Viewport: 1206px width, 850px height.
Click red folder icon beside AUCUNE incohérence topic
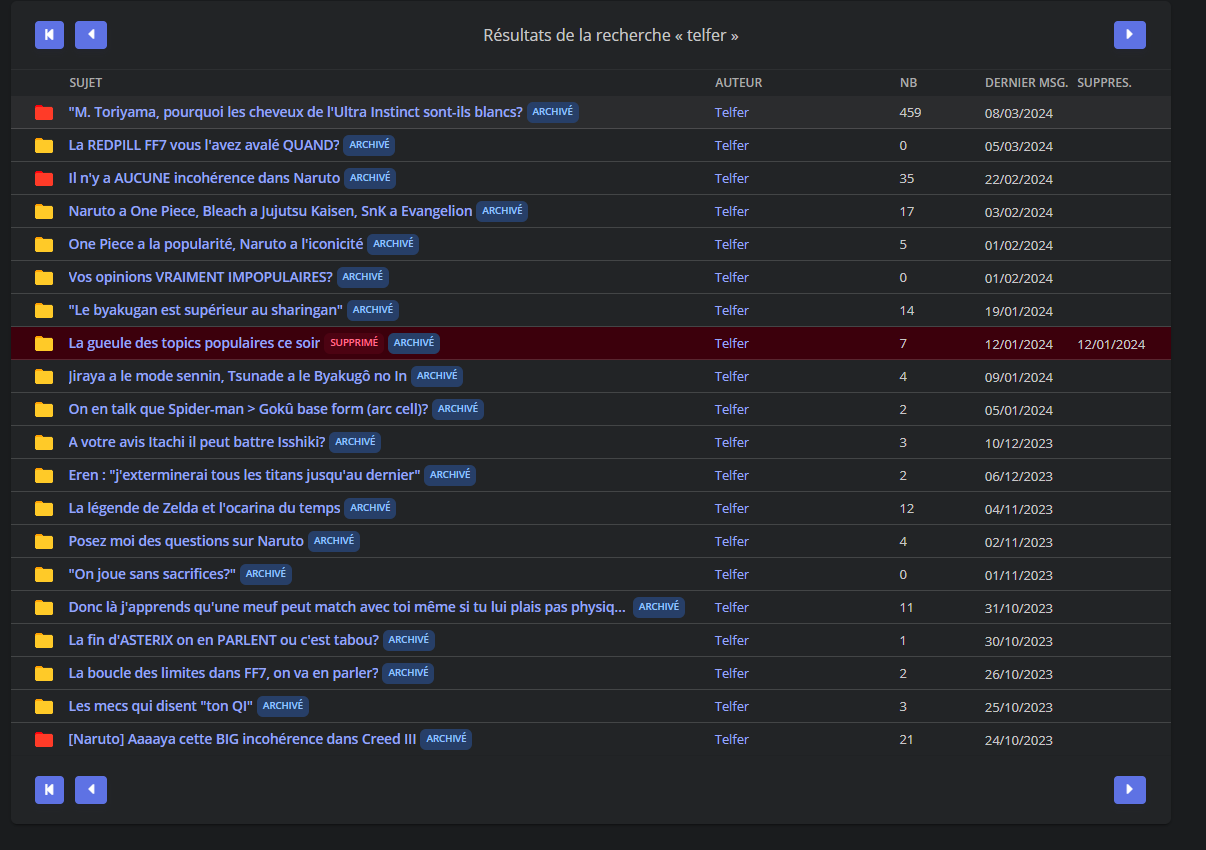point(44,179)
